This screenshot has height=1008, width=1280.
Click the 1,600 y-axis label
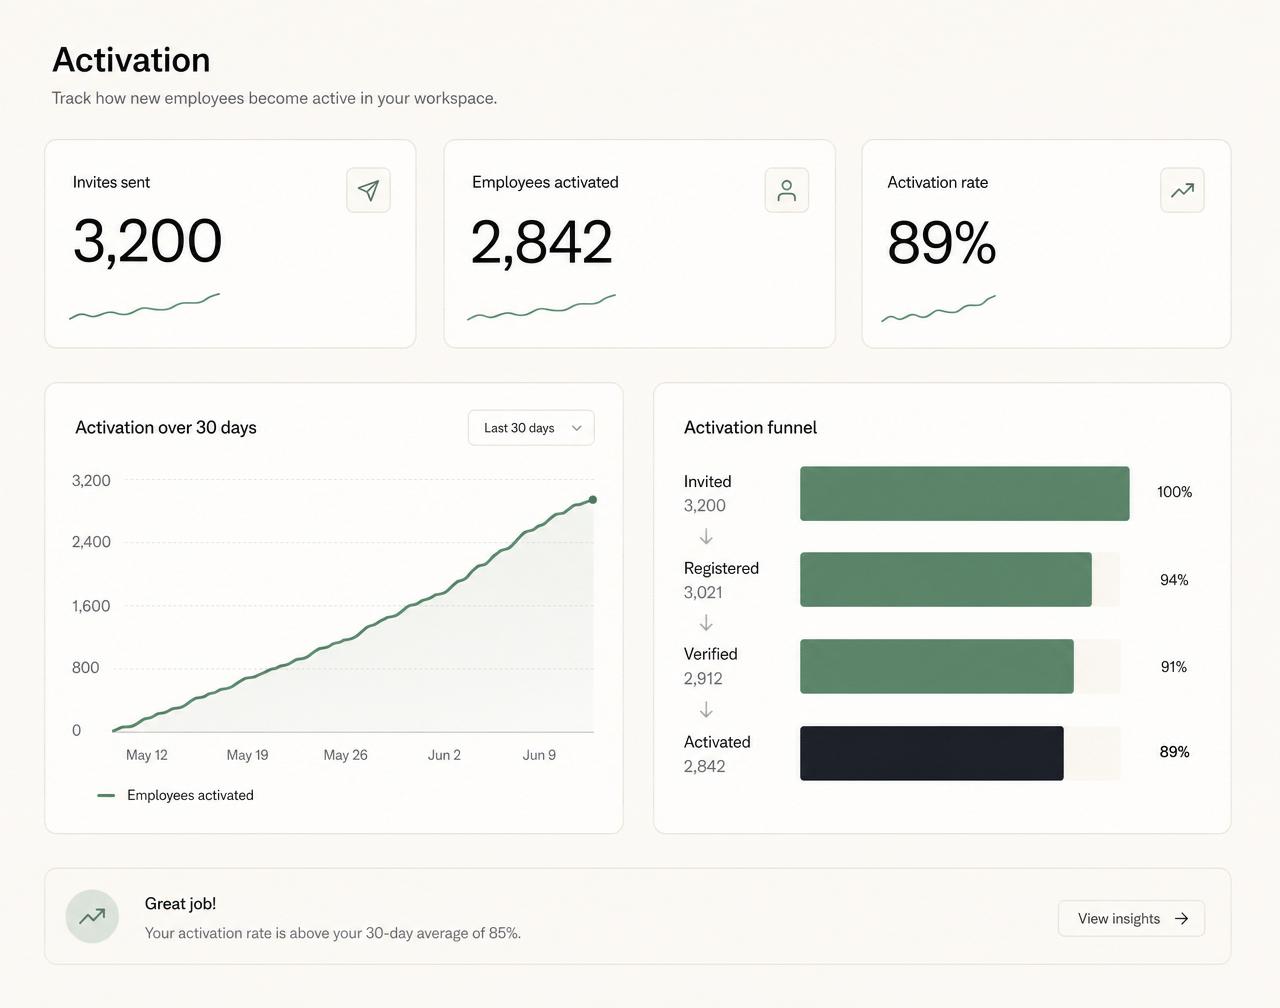pos(91,606)
